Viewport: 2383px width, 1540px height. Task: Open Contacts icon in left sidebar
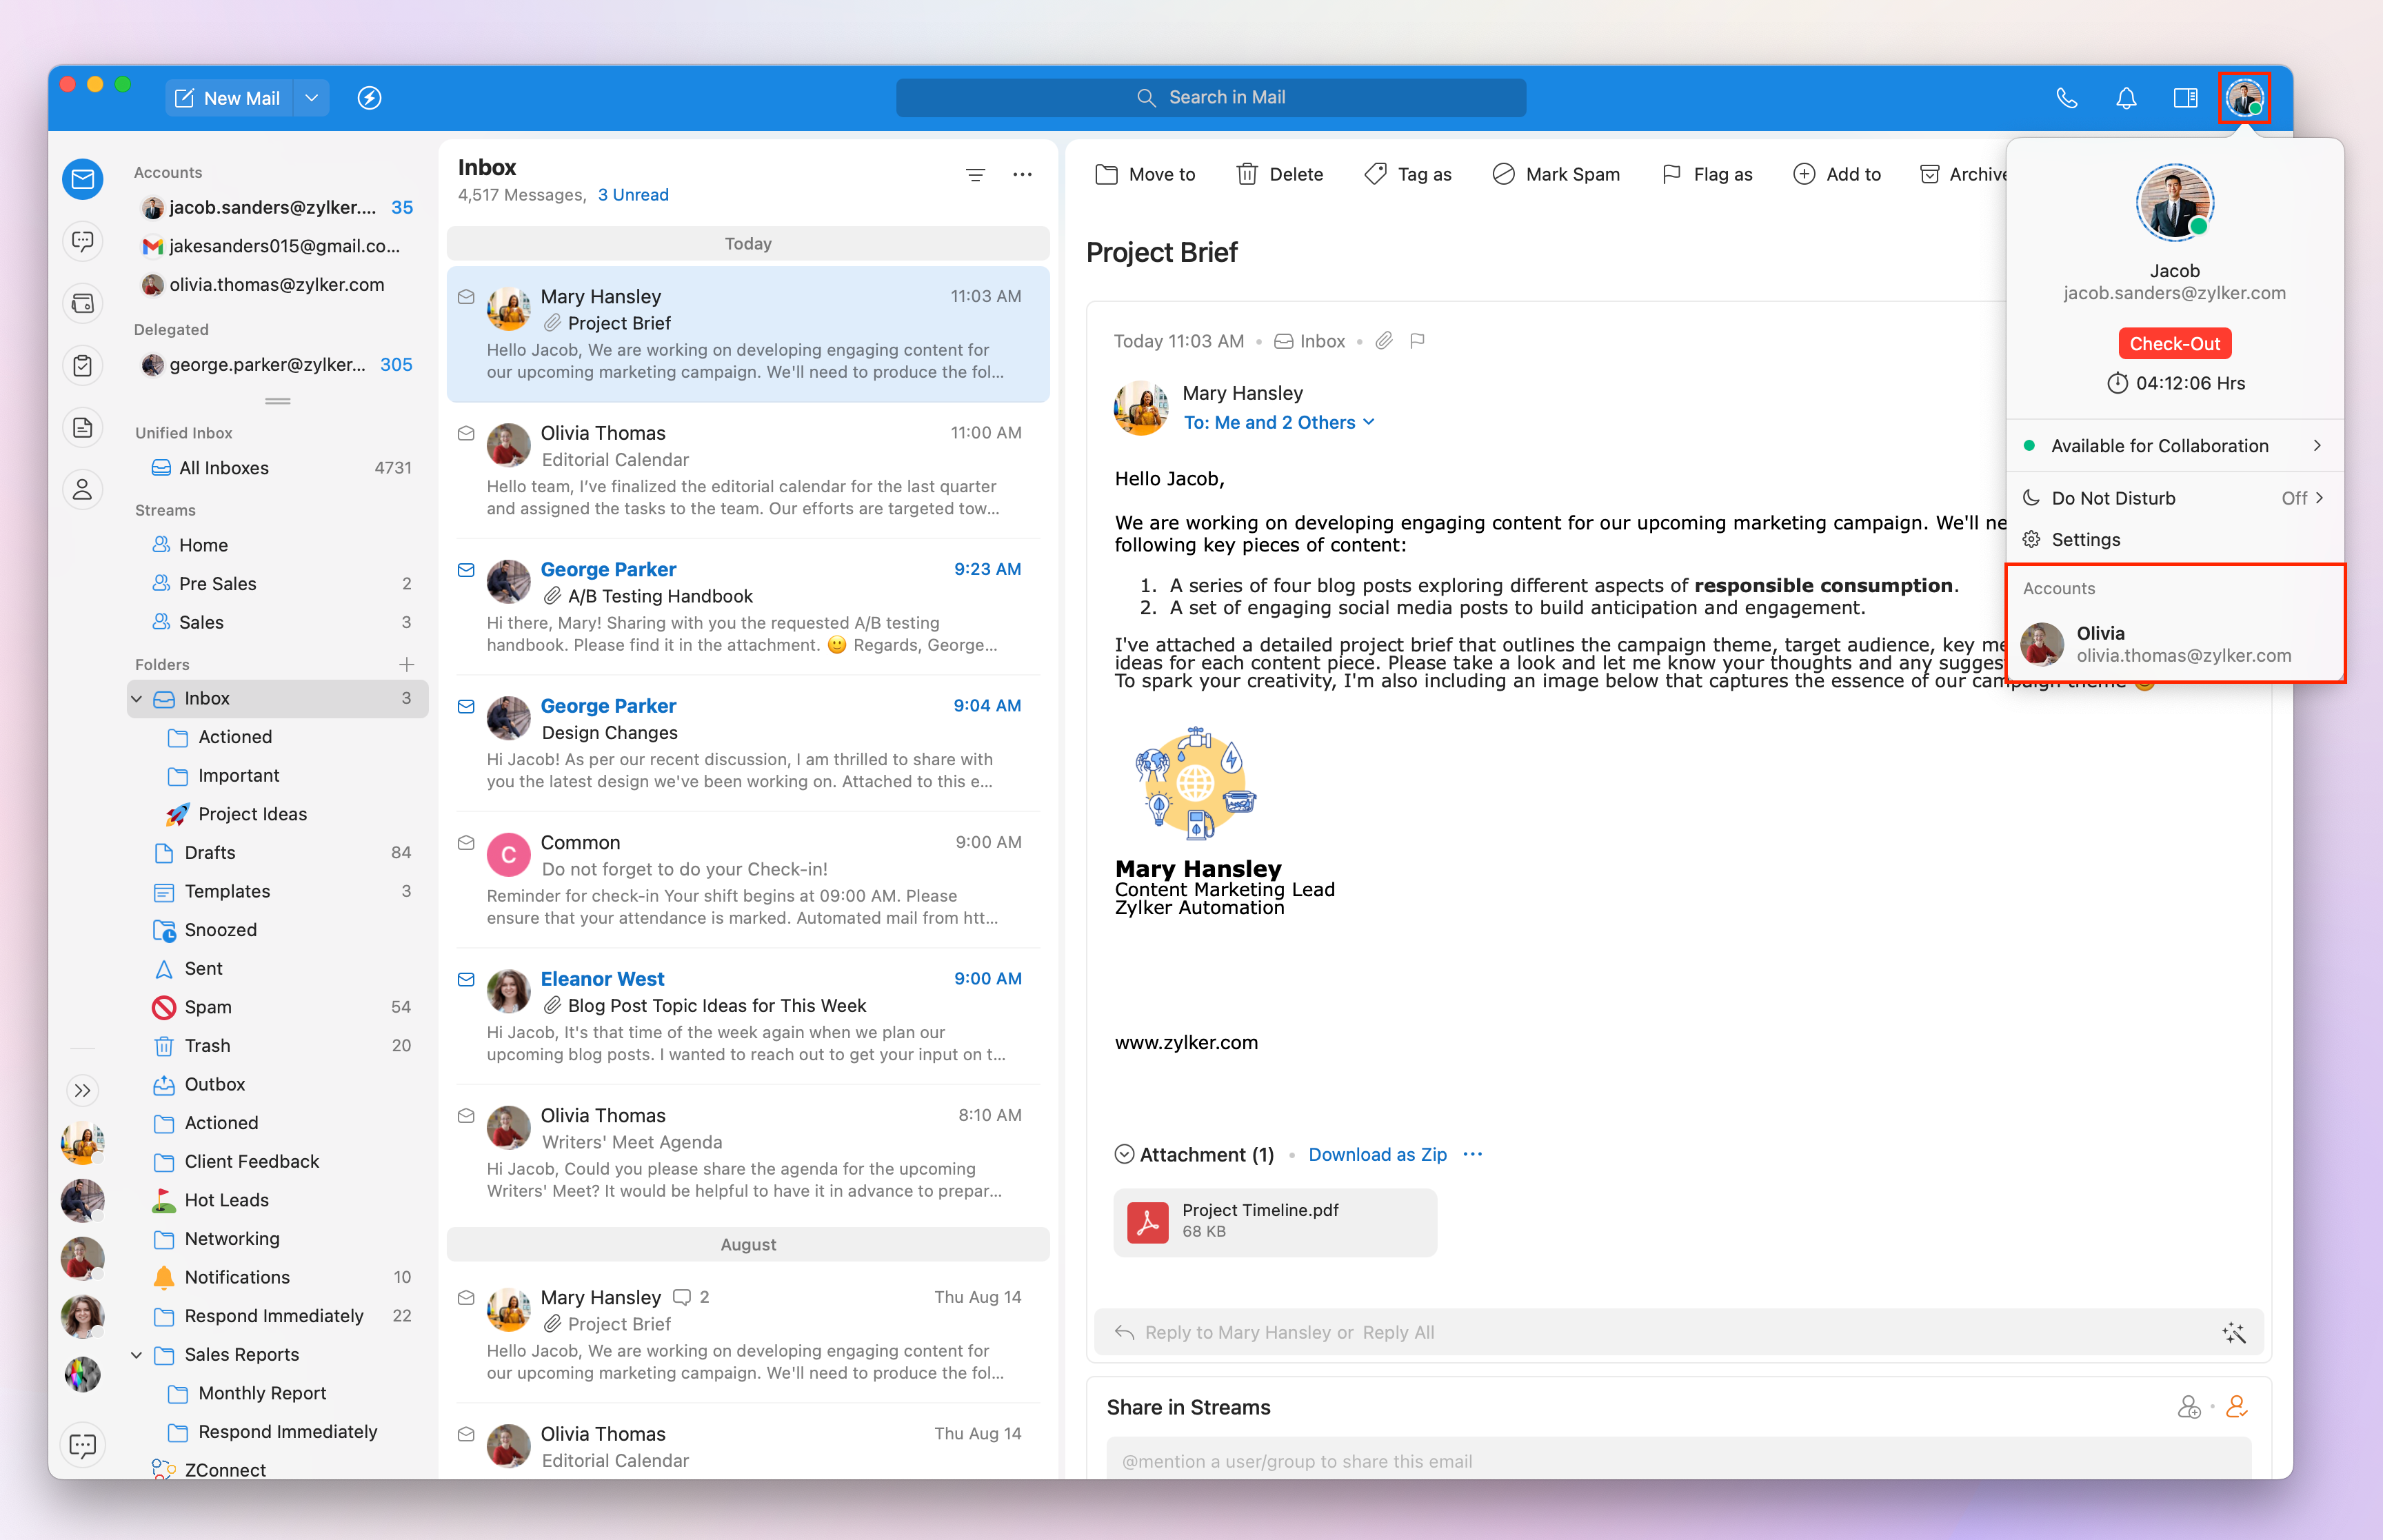click(83, 489)
